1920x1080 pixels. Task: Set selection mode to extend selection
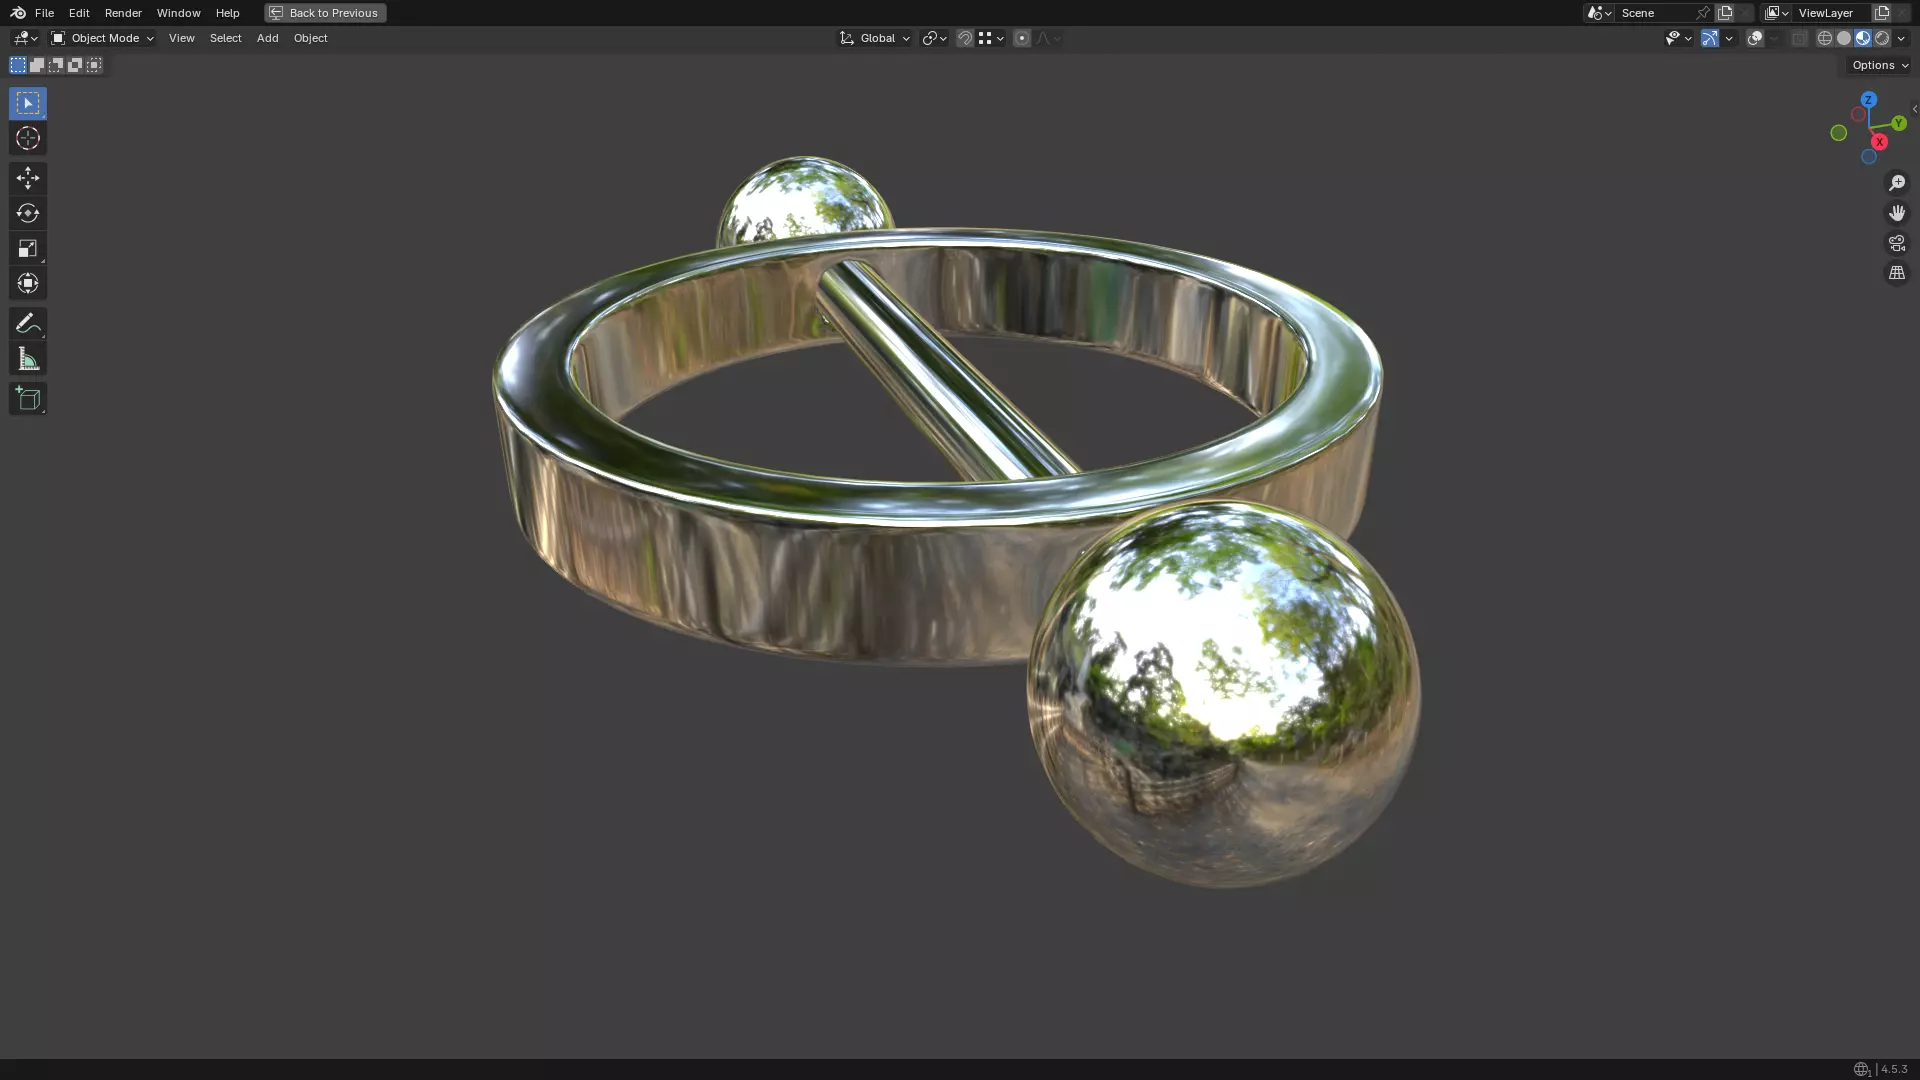(37, 65)
